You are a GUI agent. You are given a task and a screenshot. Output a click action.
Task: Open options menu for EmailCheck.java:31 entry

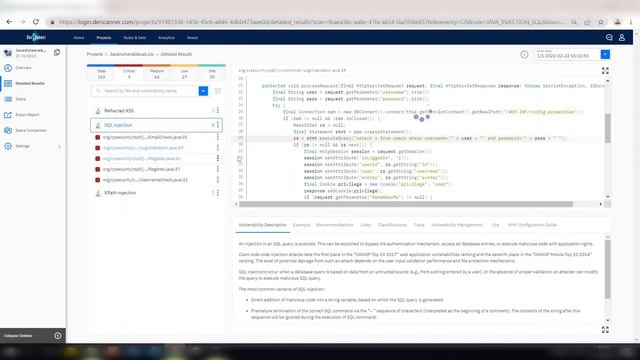[x=218, y=137]
